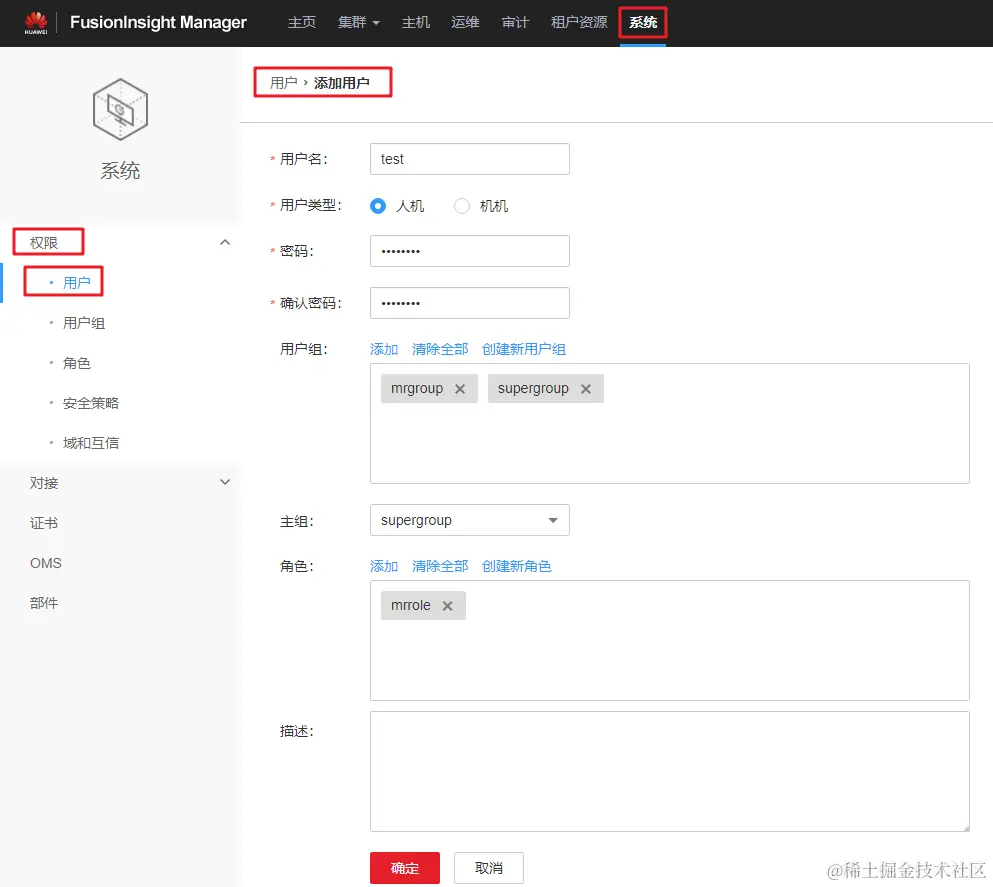Click the mrrole tag text

[410, 606]
